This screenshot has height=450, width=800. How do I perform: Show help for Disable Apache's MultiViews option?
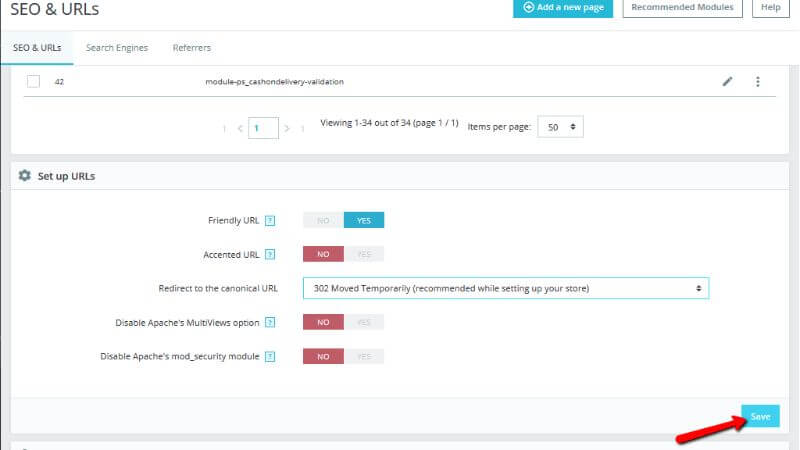tap(270, 322)
